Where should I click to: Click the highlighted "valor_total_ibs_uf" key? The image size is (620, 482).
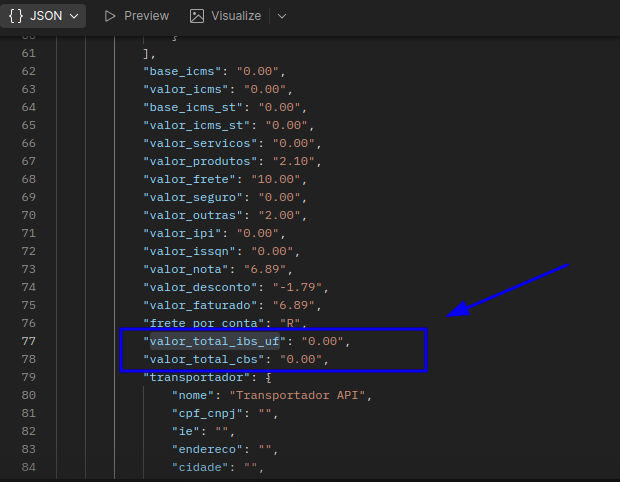[214, 341]
